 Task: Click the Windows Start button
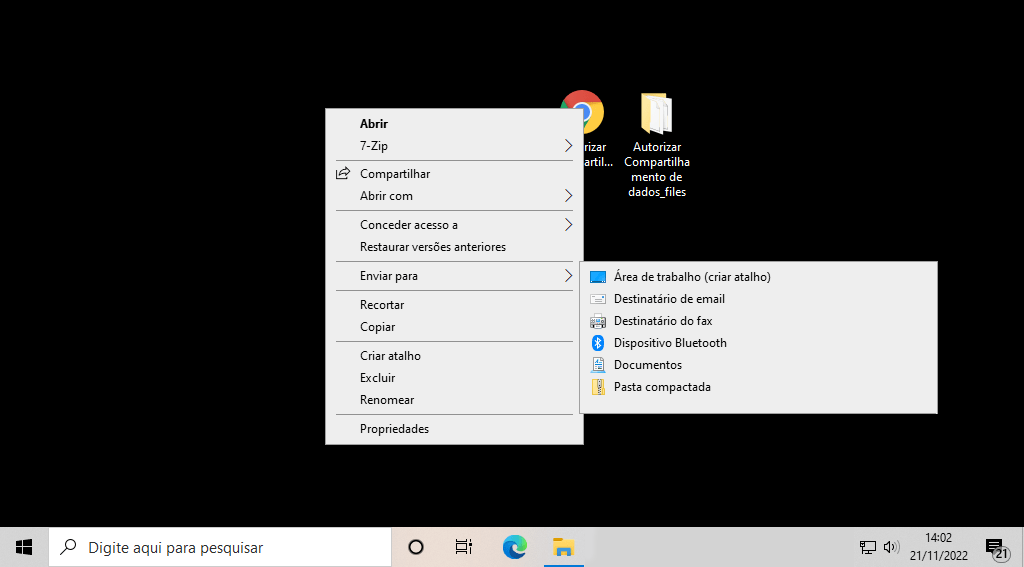[x=24, y=547]
